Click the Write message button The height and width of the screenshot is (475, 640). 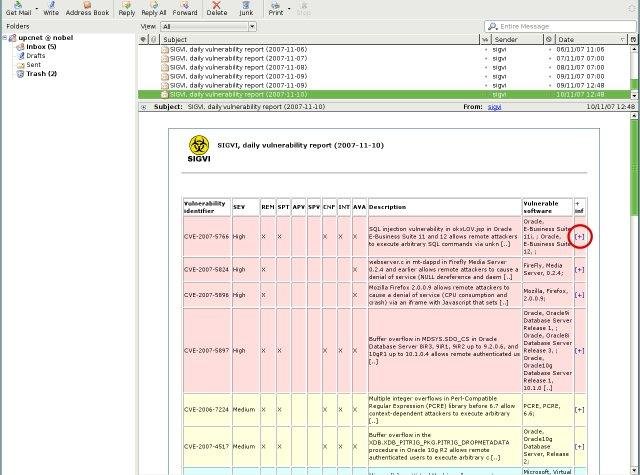coord(51,9)
